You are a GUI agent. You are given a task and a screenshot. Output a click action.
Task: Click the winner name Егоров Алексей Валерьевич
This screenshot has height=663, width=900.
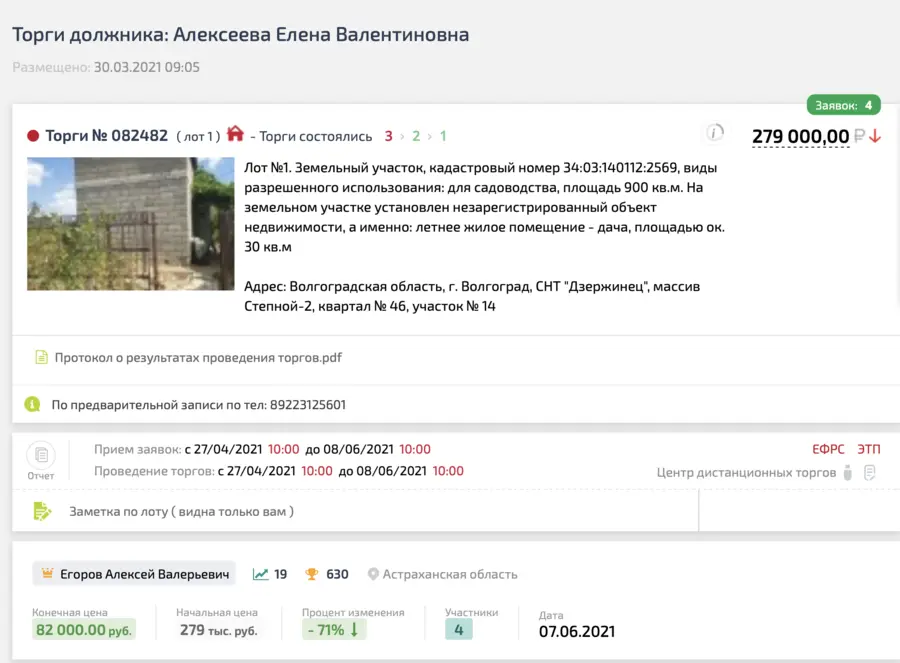point(145,574)
